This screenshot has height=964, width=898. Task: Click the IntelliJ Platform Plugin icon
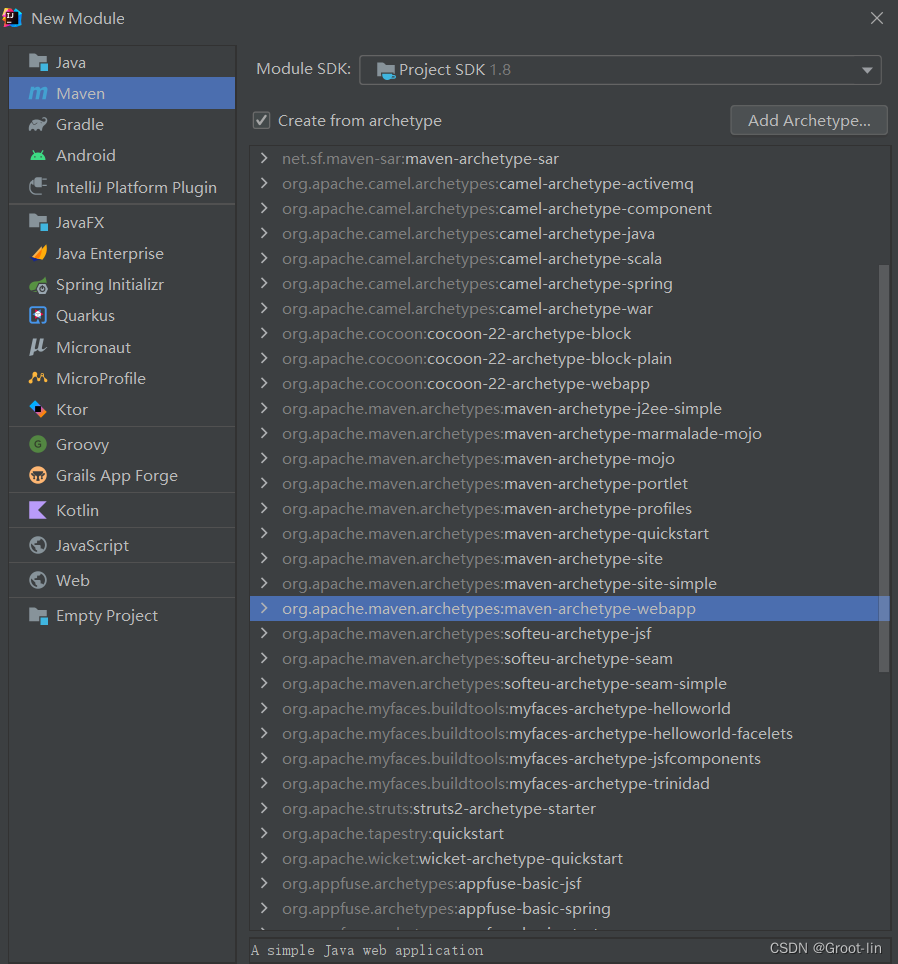click(x=38, y=187)
